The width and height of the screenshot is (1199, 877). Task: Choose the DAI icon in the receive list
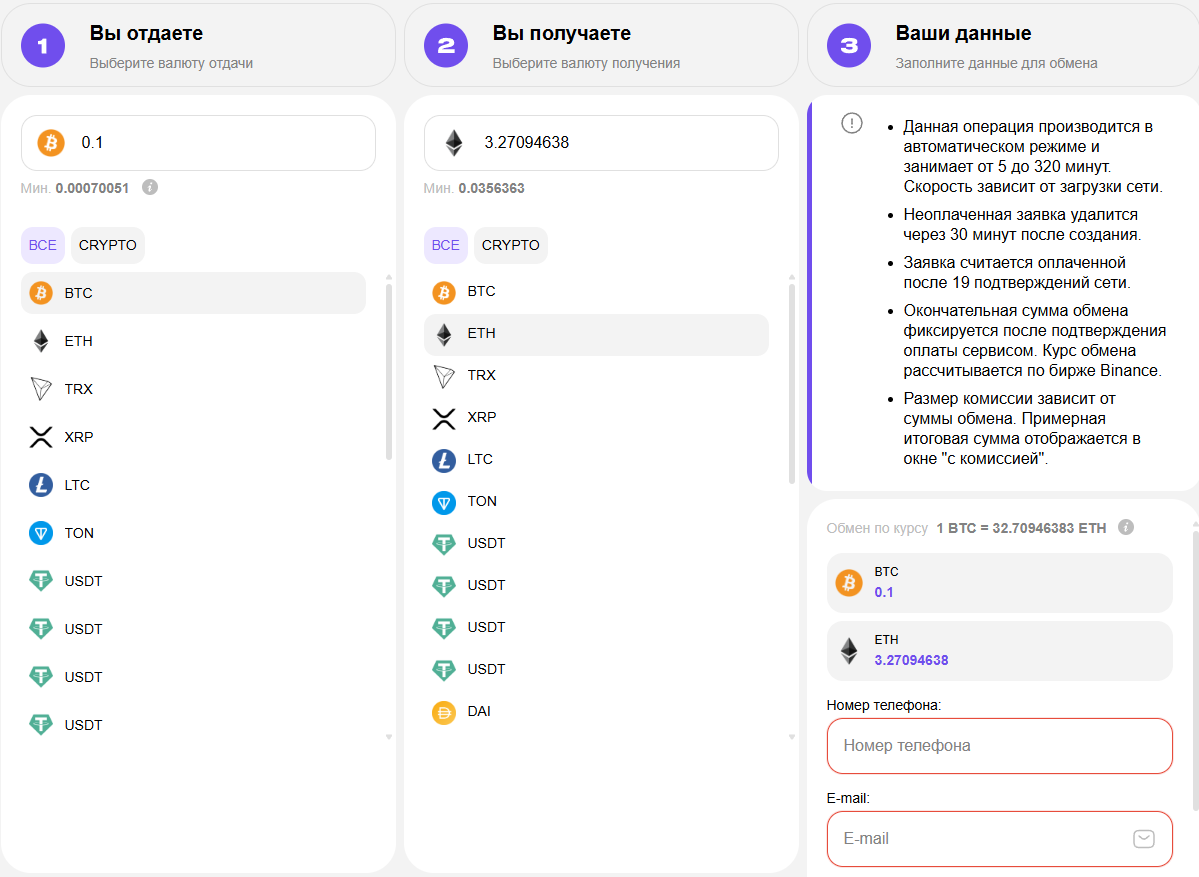[x=444, y=711]
